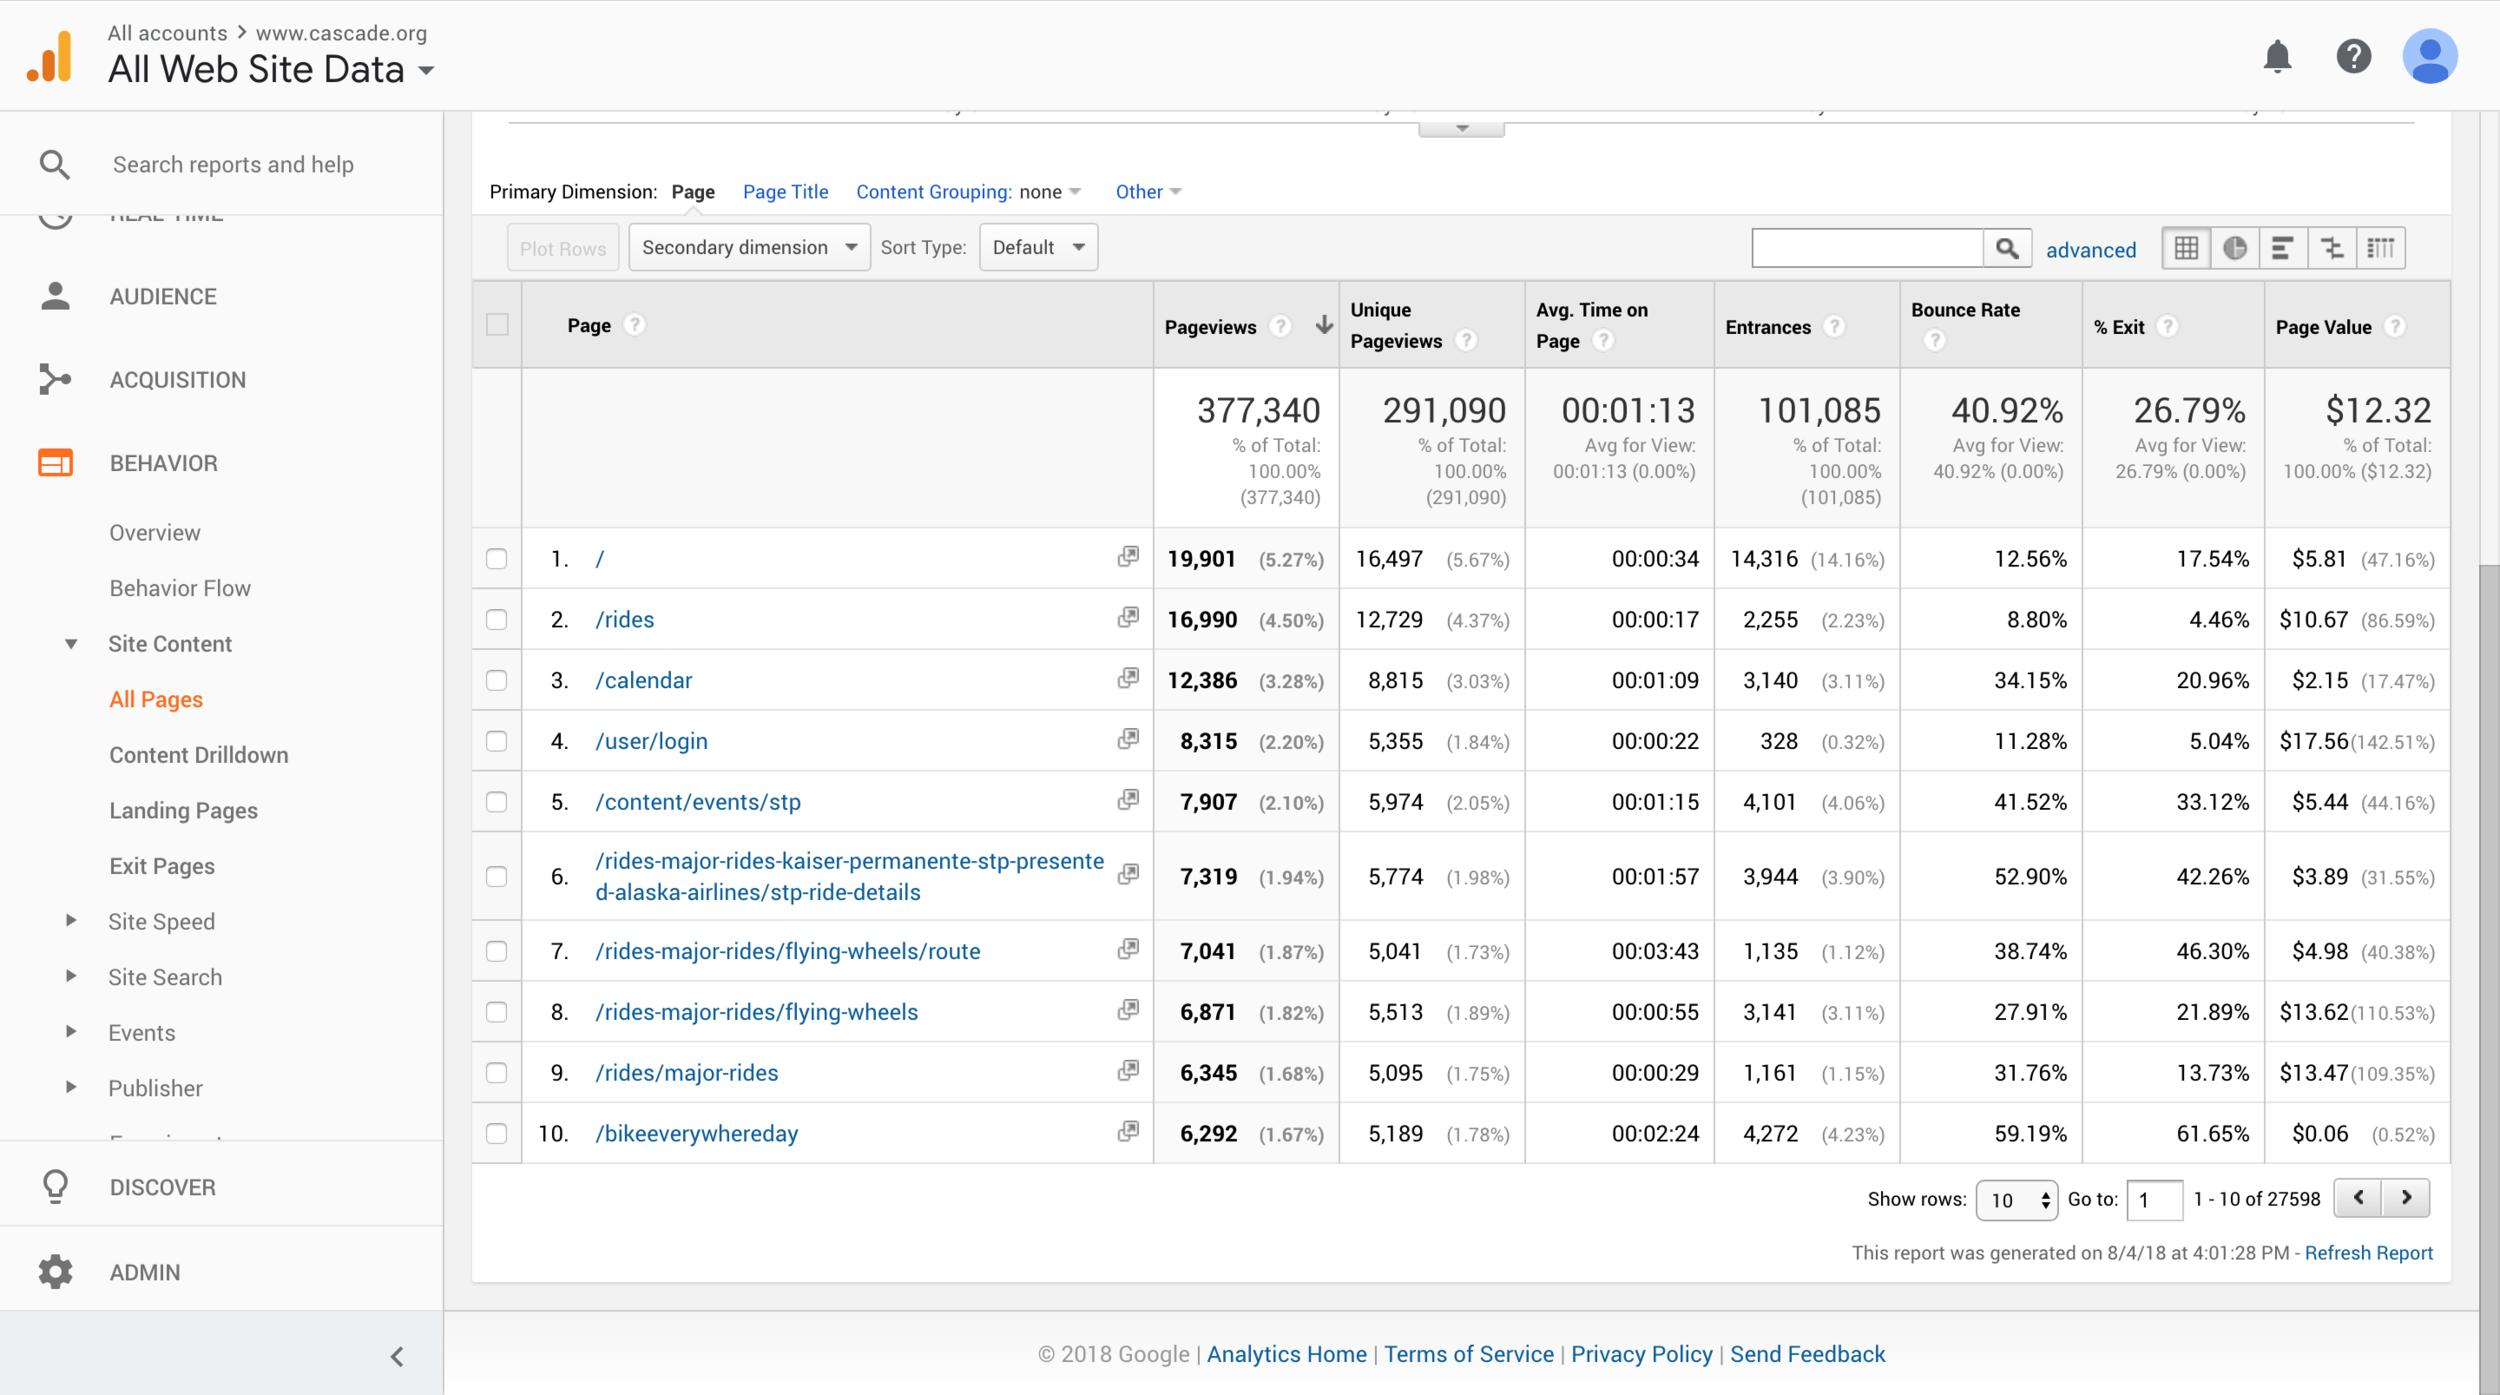Viewport: 2500px width, 1395px height.
Task: Go to next page of results
Action: [x=2406, y=1198]
